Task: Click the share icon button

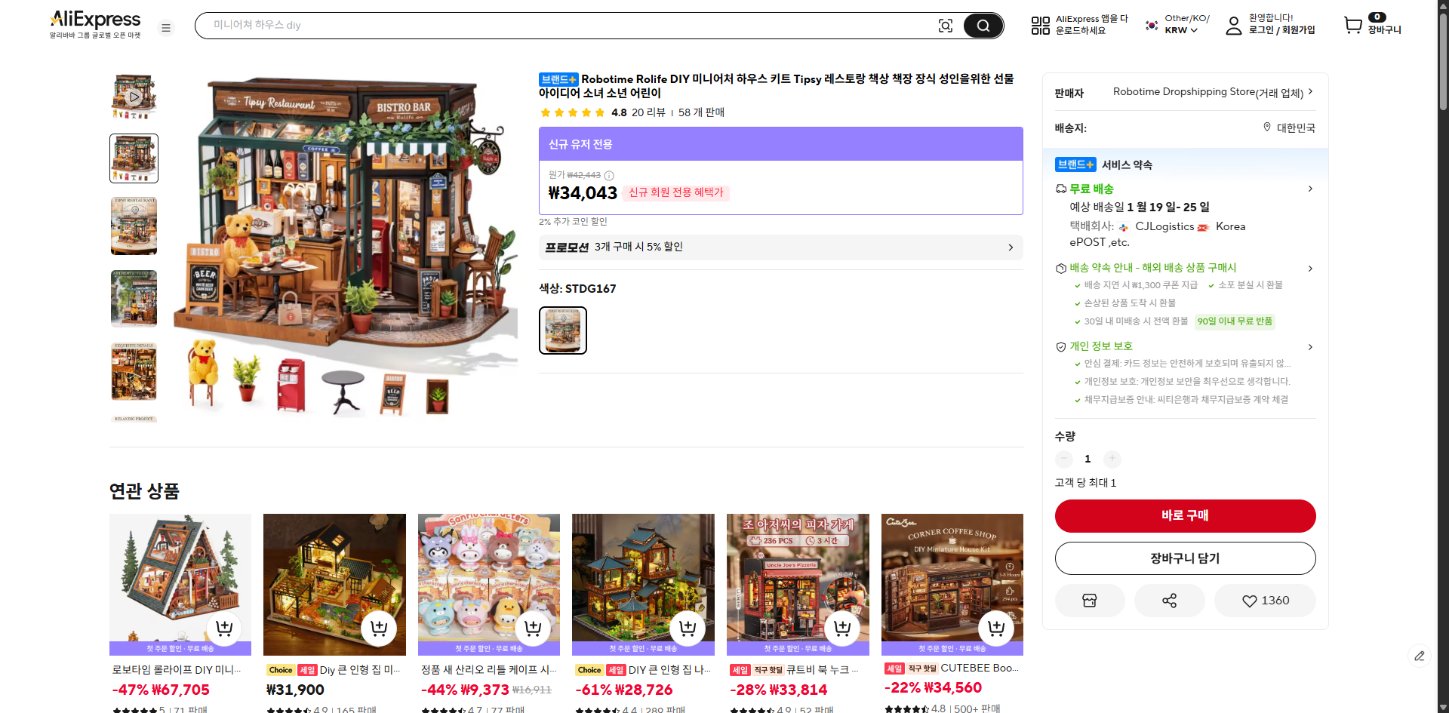Action: (1169, 601)
